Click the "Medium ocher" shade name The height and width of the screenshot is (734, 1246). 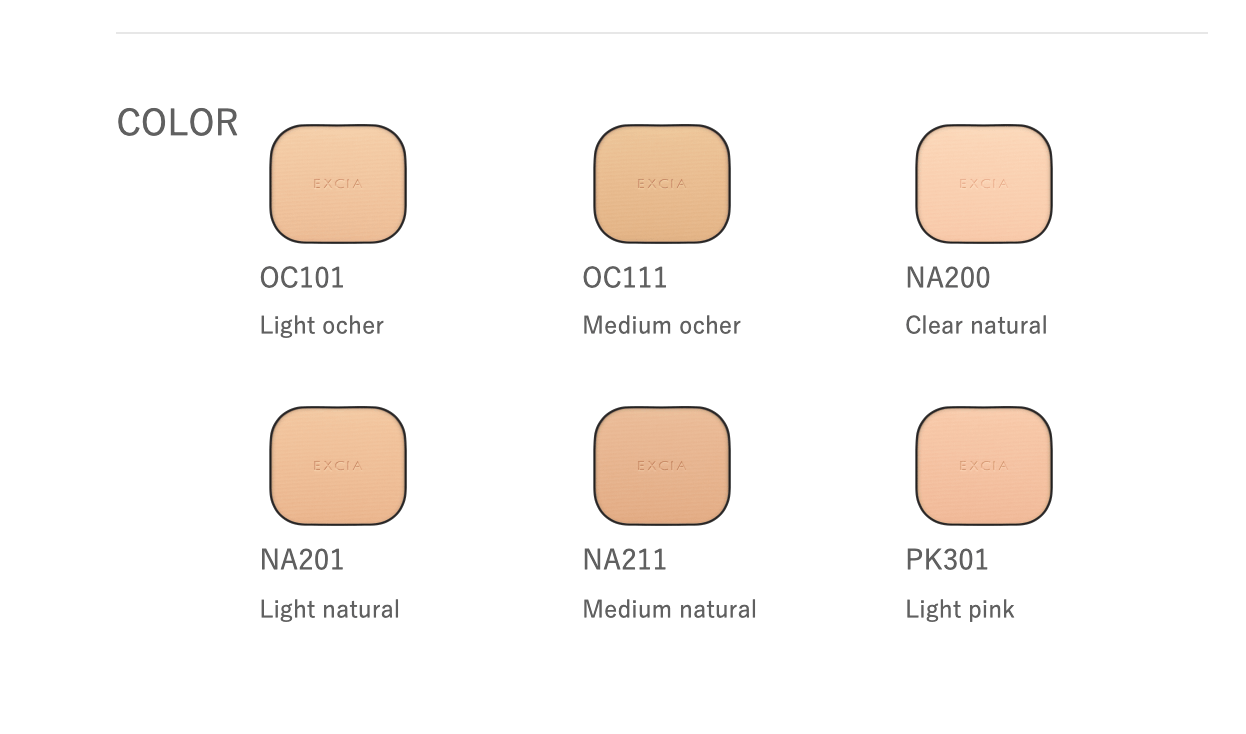click(662, 326)
